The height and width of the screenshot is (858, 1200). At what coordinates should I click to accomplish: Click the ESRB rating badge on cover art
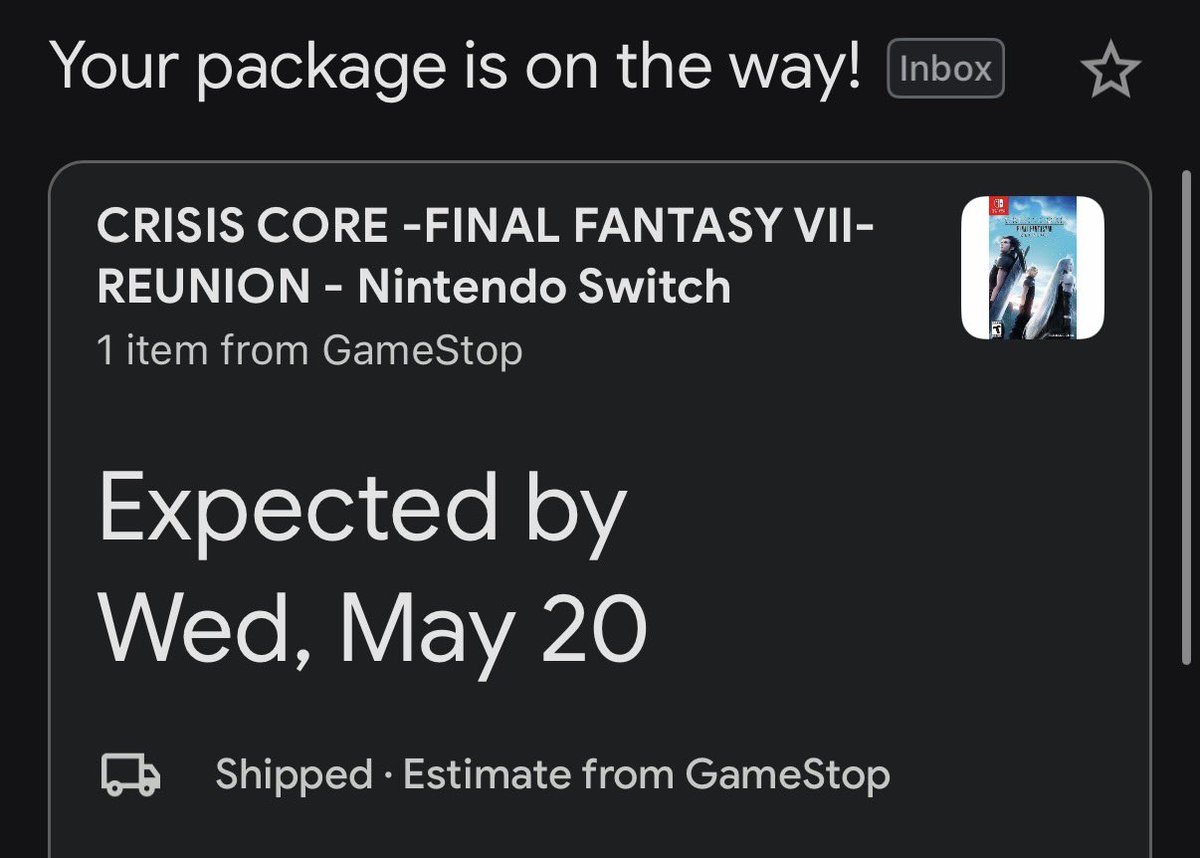[x=996, y=329]
